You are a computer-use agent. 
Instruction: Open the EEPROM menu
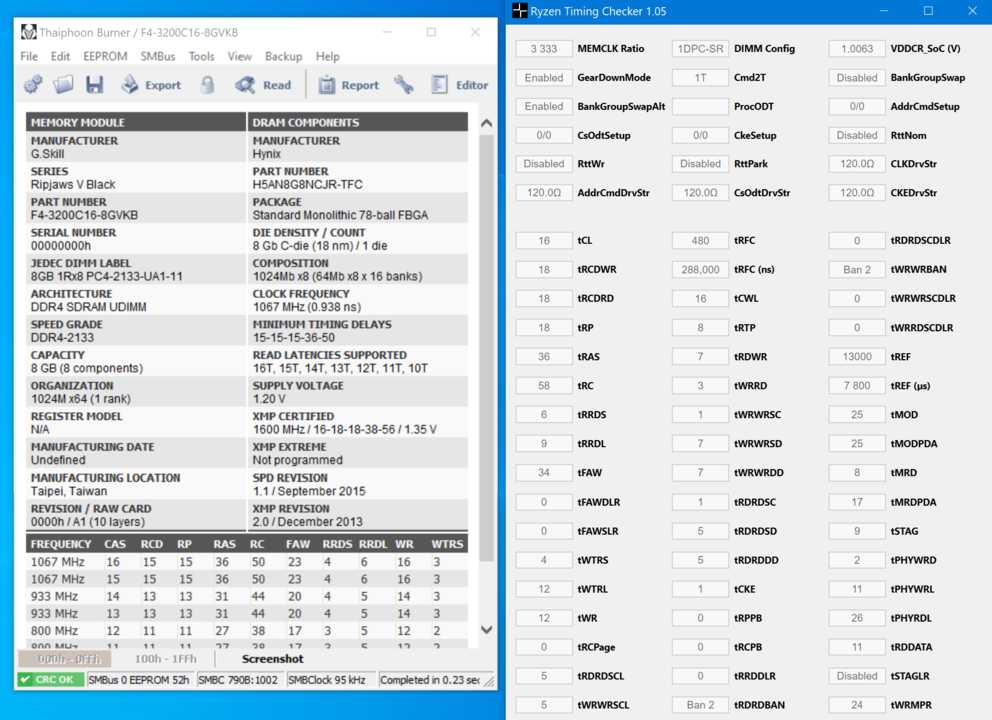click(105, 56)
